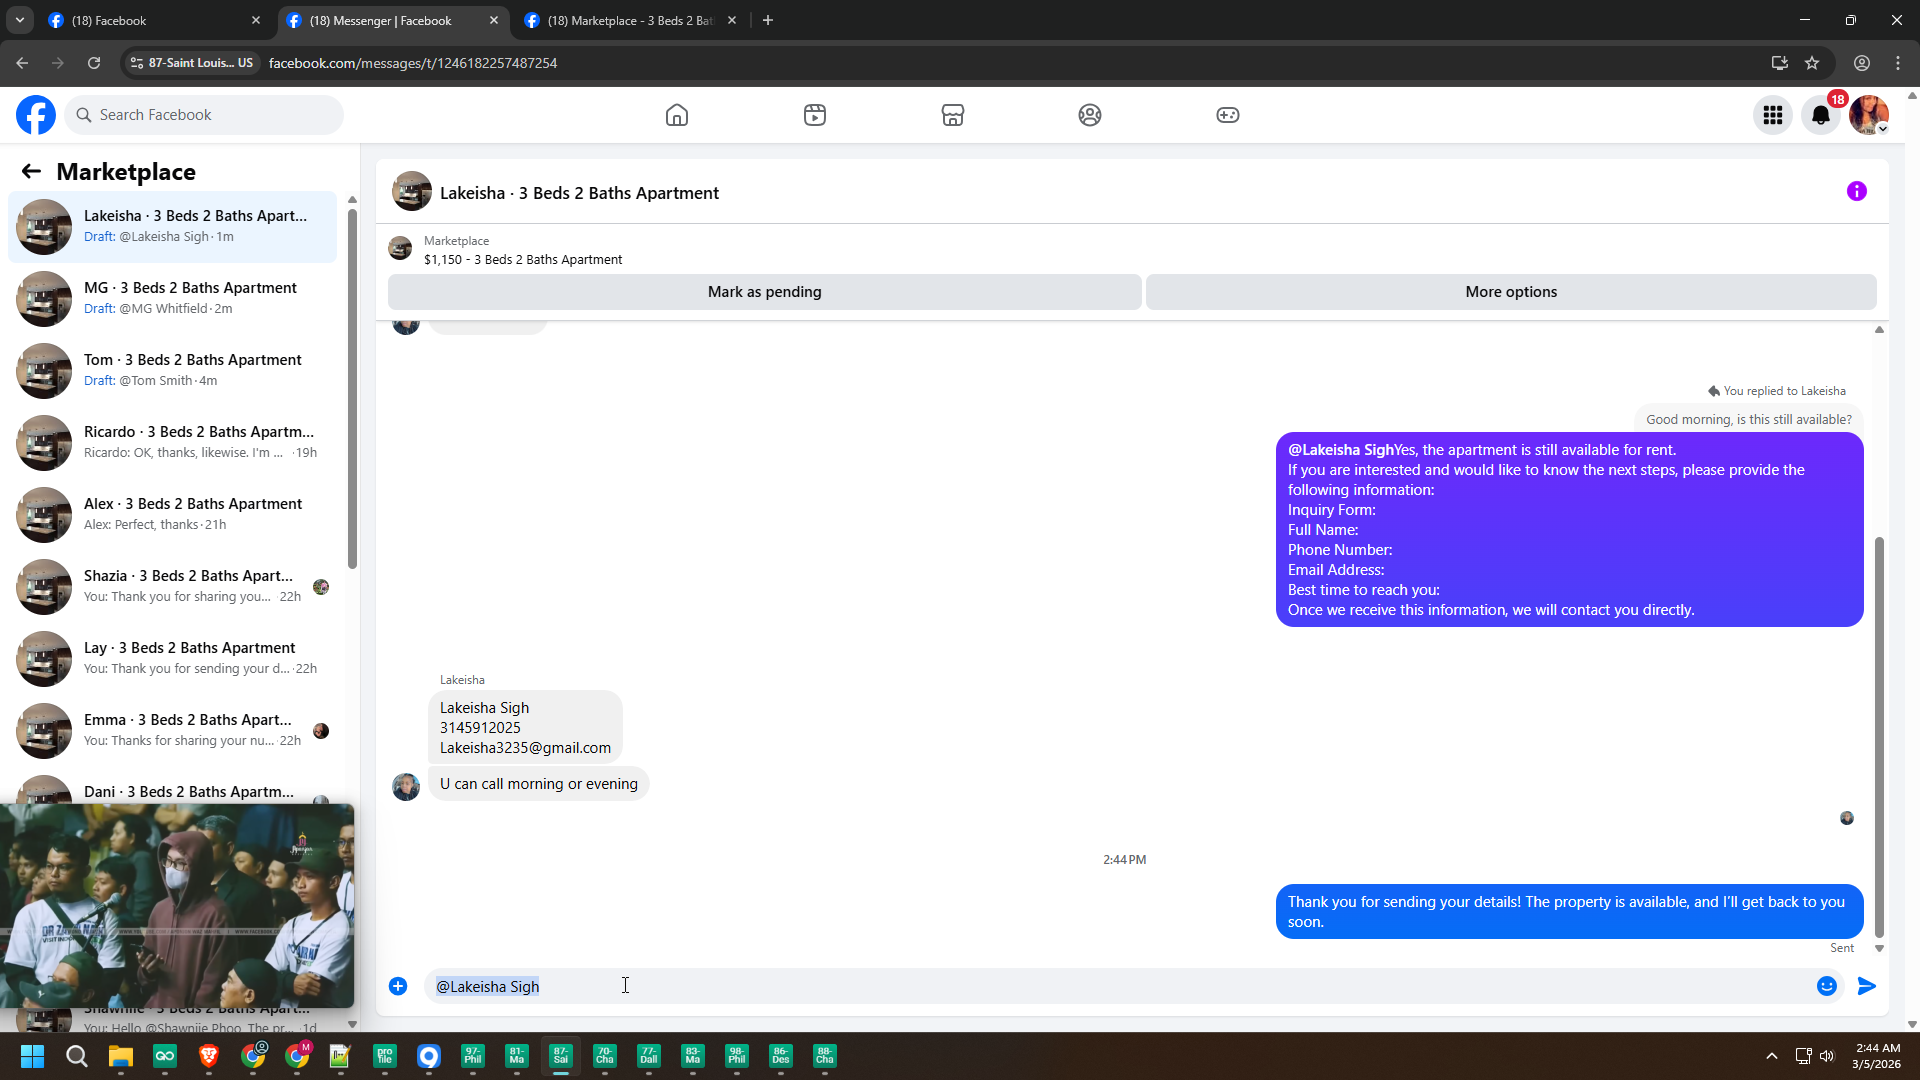Open Groups icon in top navigation
The width and height of the screenshot is (1920, 1080).
1090,115
